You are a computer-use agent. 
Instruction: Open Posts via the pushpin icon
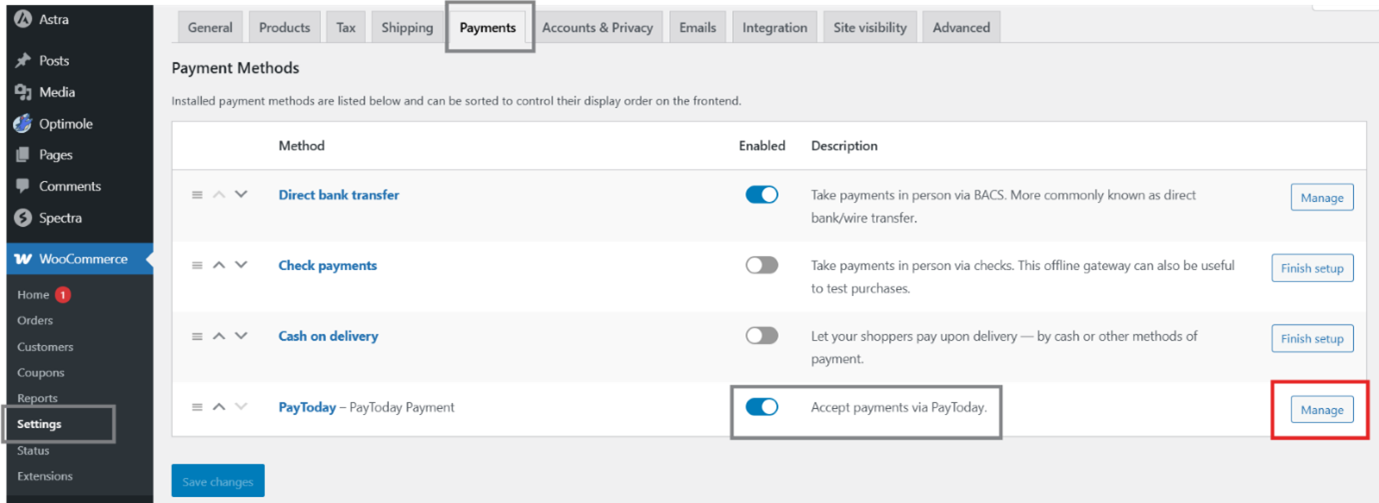23,61
